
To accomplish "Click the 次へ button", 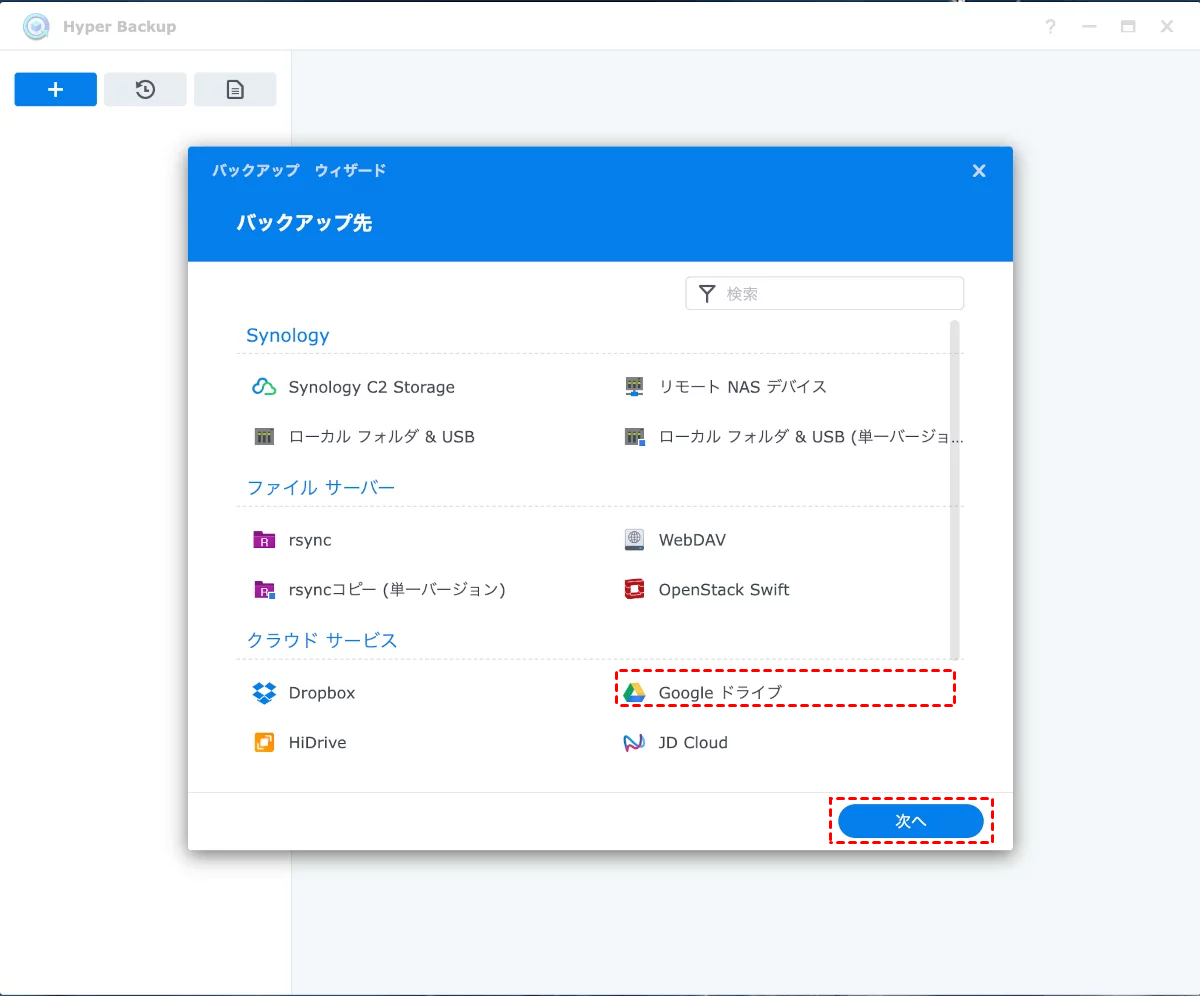I will tap(911, 821).
